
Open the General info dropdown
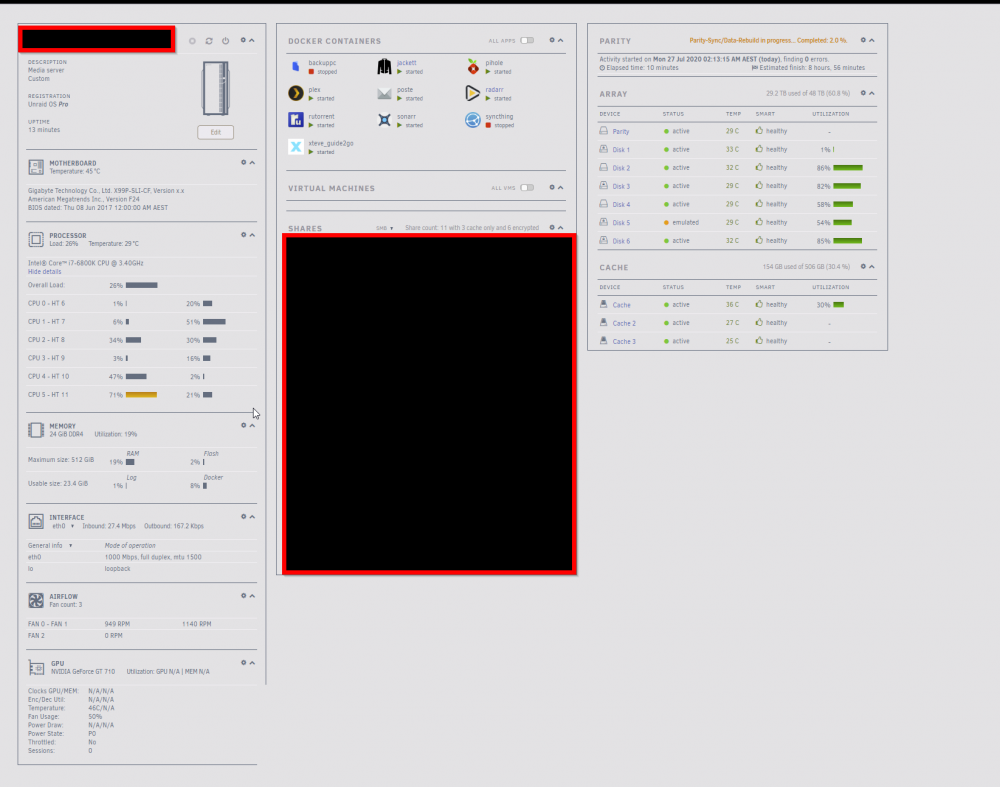(x=50, y=545)
